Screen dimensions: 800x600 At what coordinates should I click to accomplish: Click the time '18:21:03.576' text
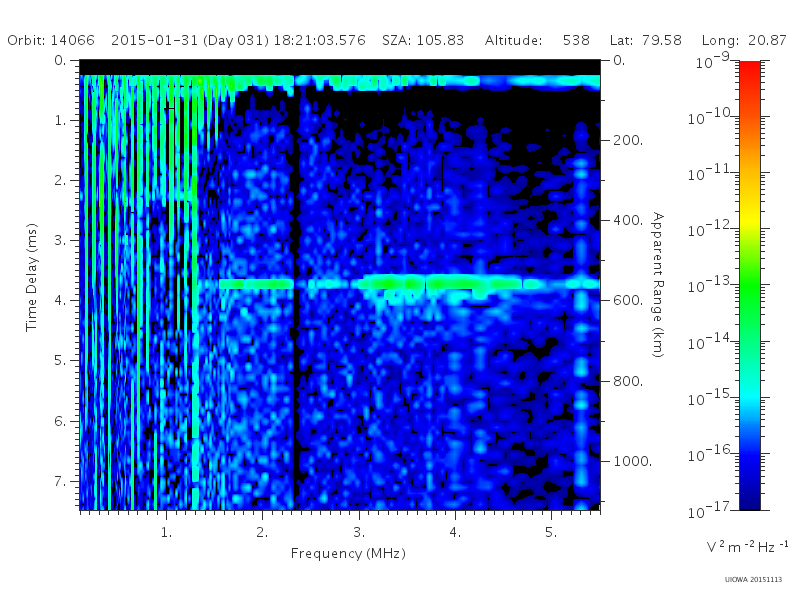click(319, 40)
